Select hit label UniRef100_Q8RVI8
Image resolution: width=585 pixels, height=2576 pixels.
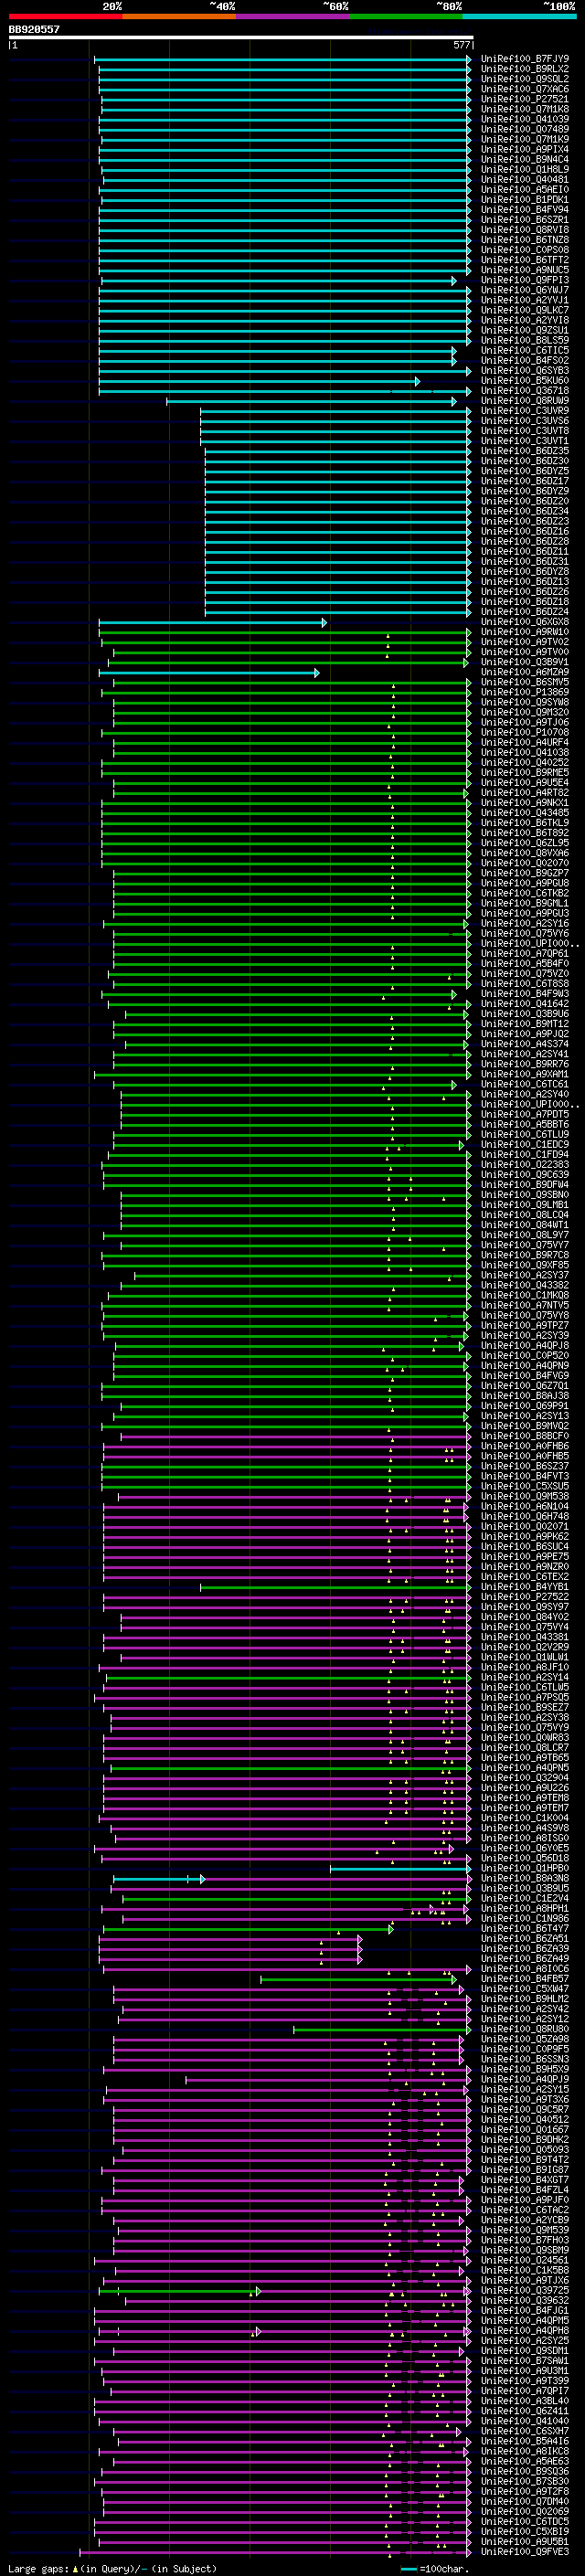pyautogui.click(x=525, y=230)
